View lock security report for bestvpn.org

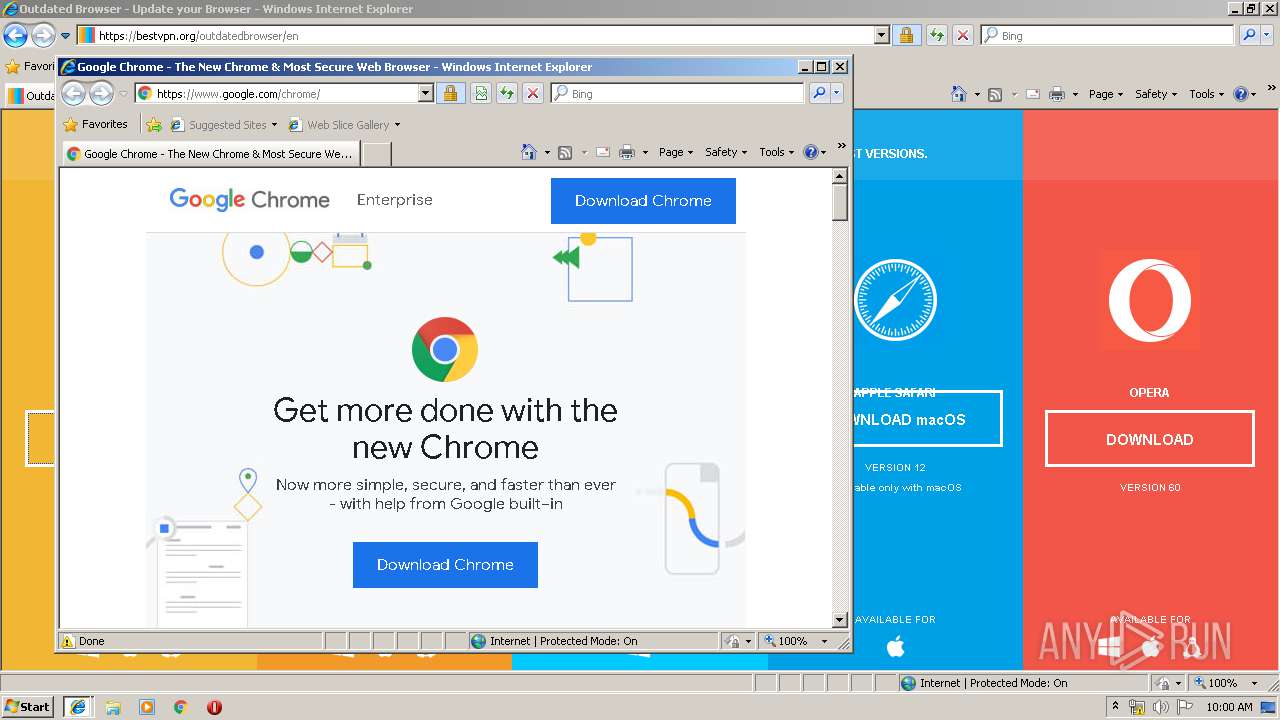pyautogui.click(x=906, y=36)
